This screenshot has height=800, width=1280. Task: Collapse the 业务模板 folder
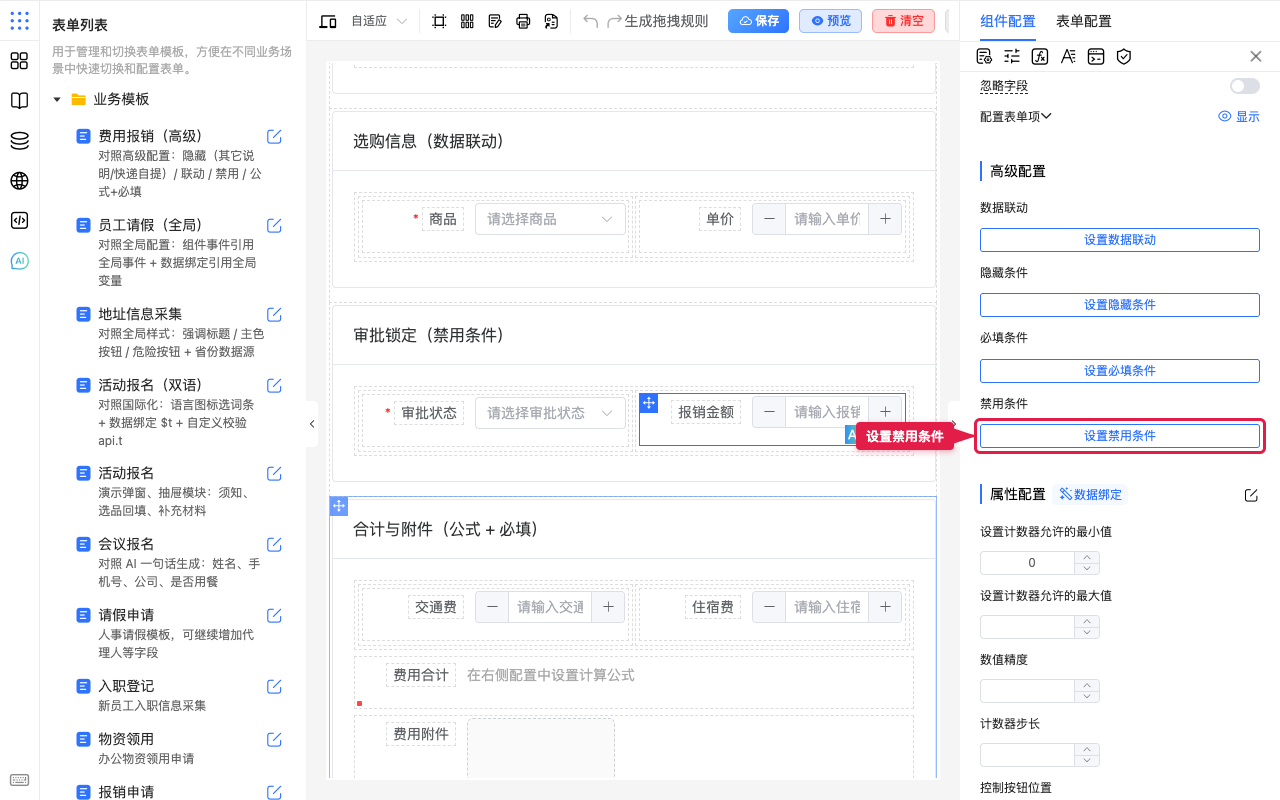(x=57, y=100)
